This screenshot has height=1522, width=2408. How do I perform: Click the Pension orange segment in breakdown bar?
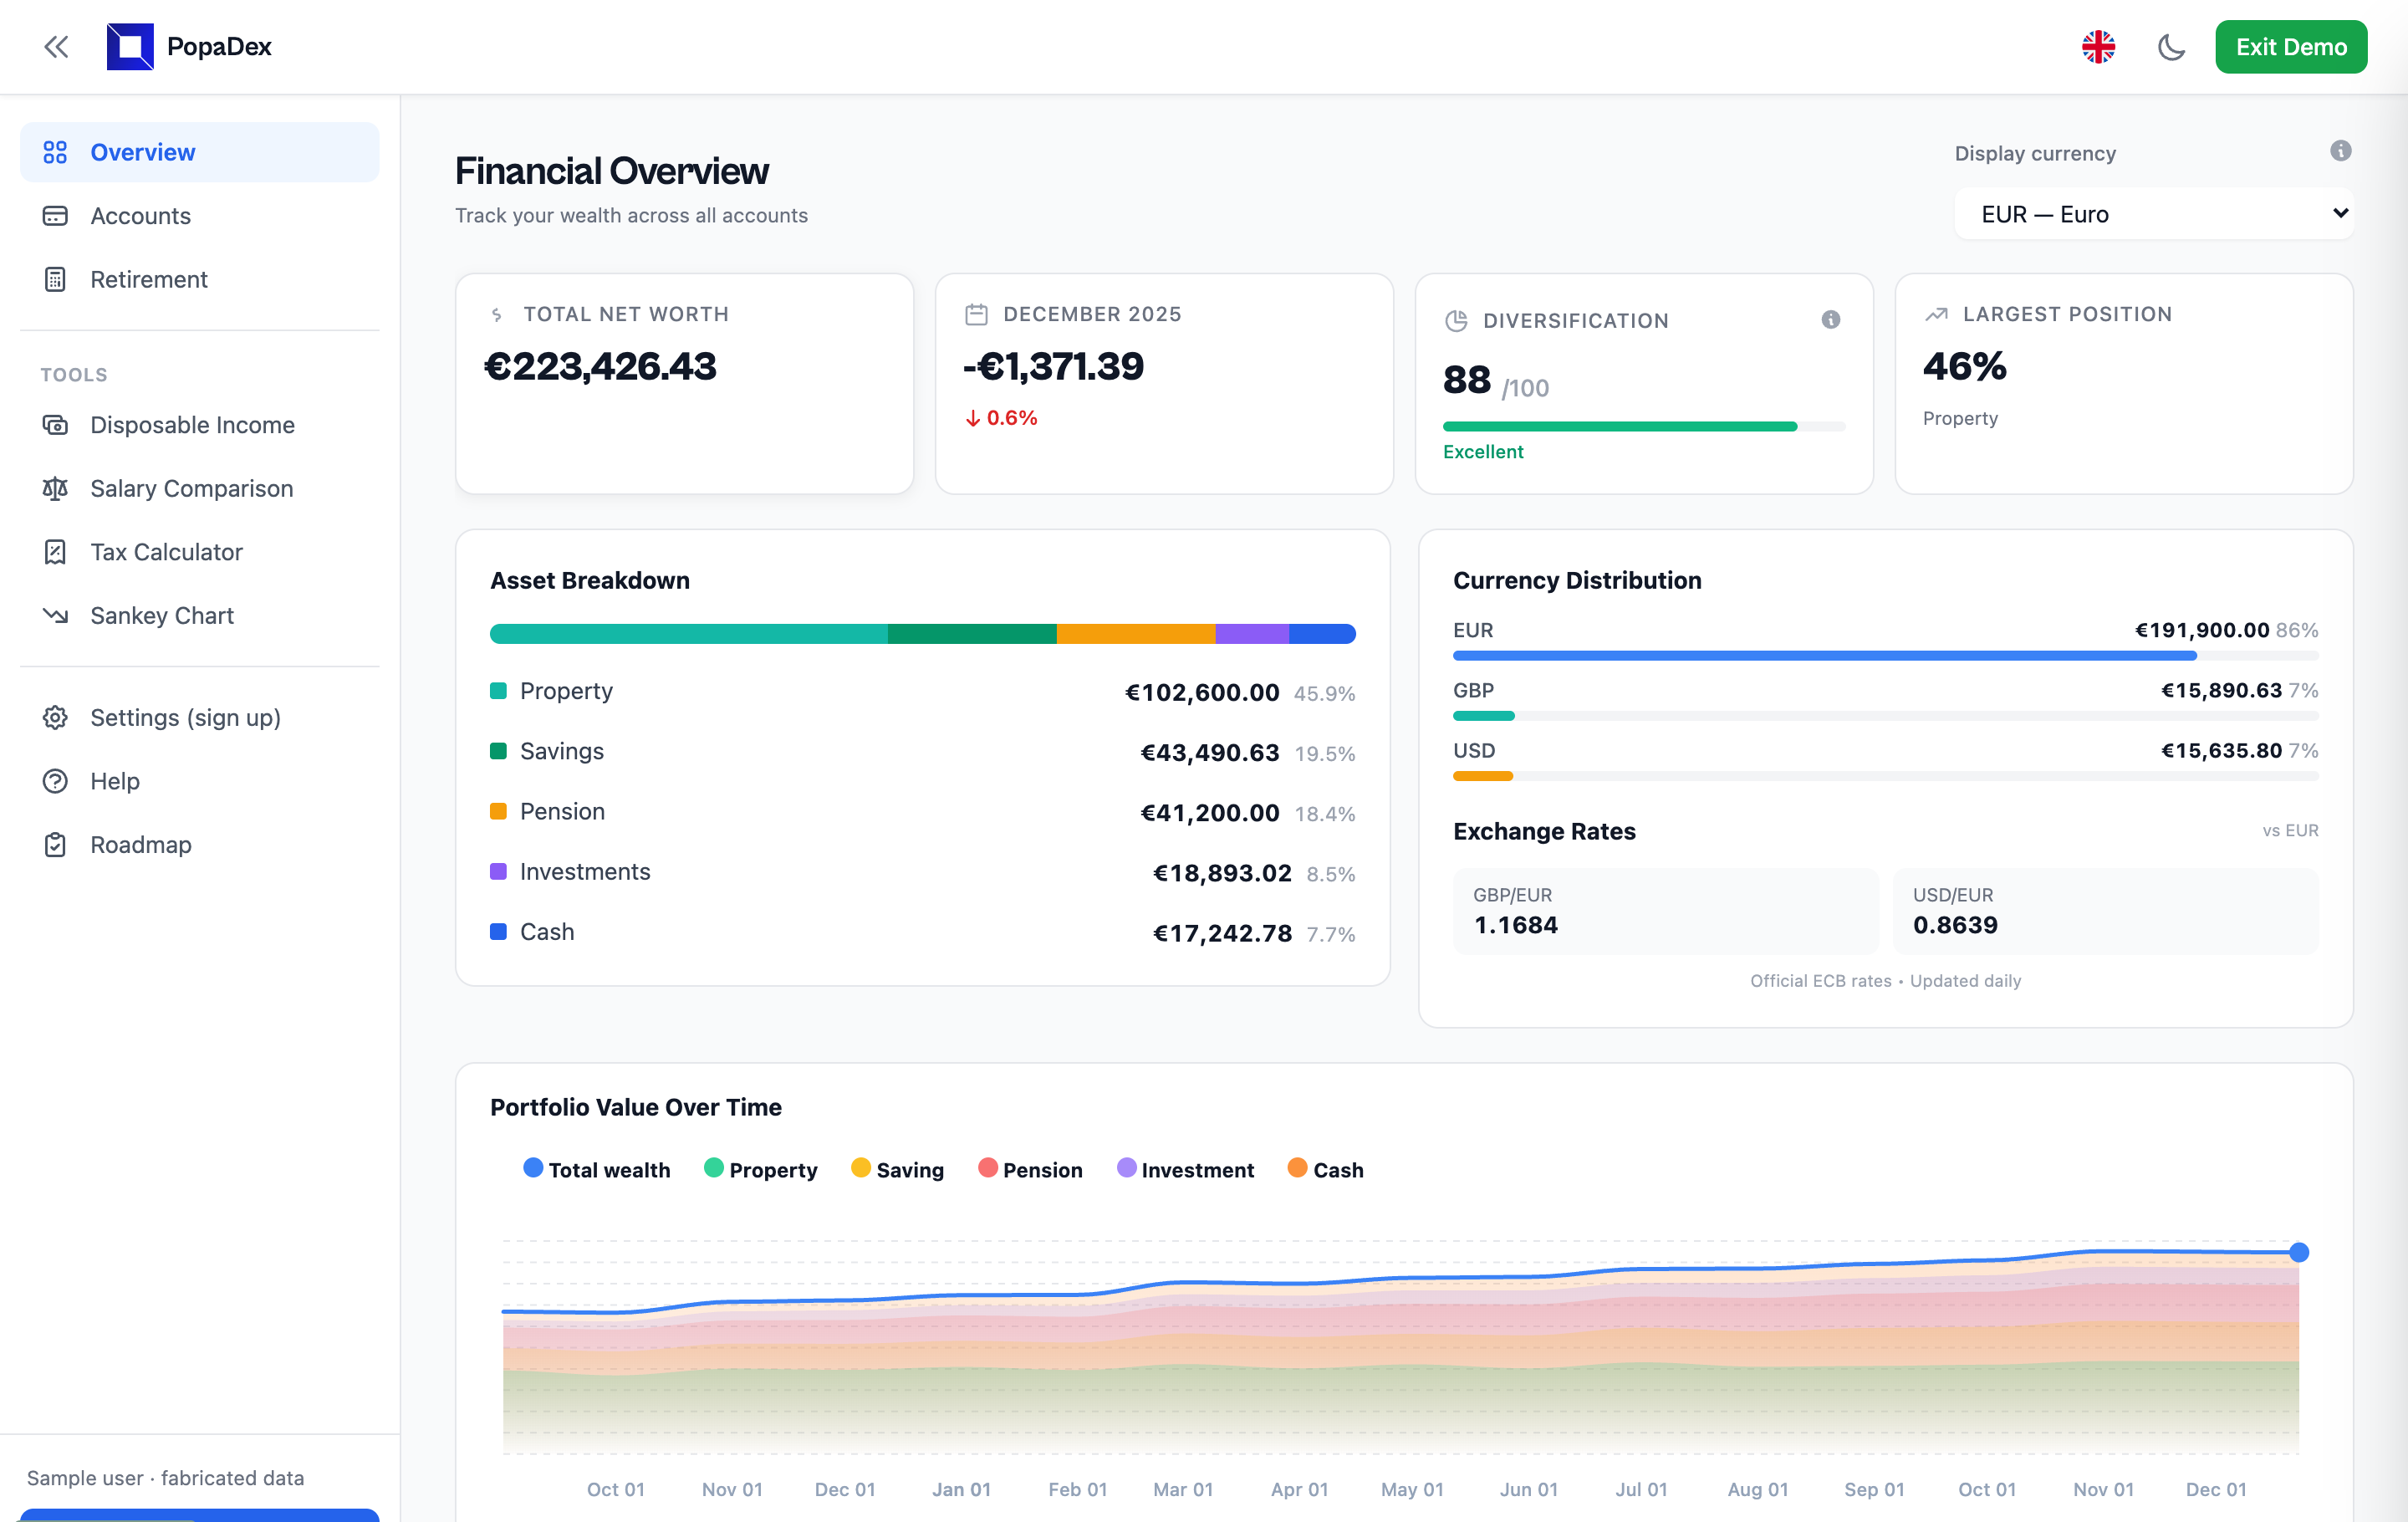[x=1136, y=634]
